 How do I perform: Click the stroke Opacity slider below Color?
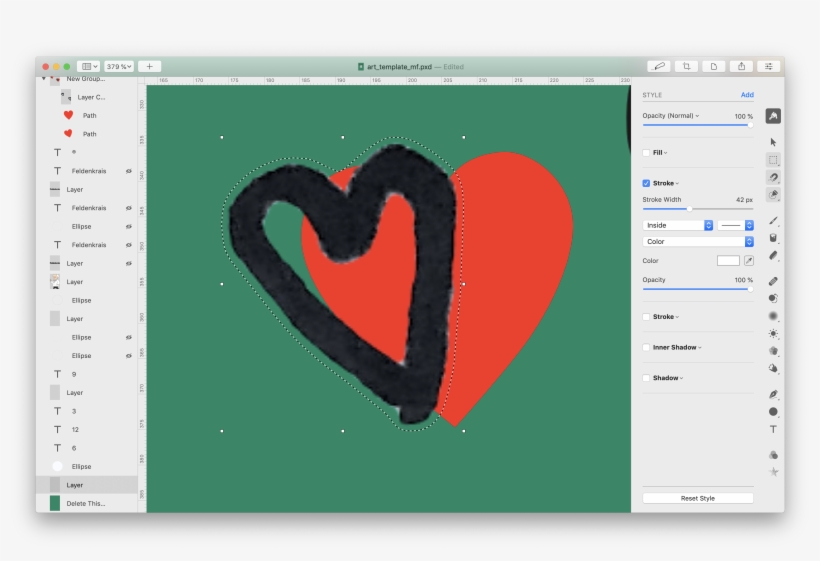pos(698,289)
